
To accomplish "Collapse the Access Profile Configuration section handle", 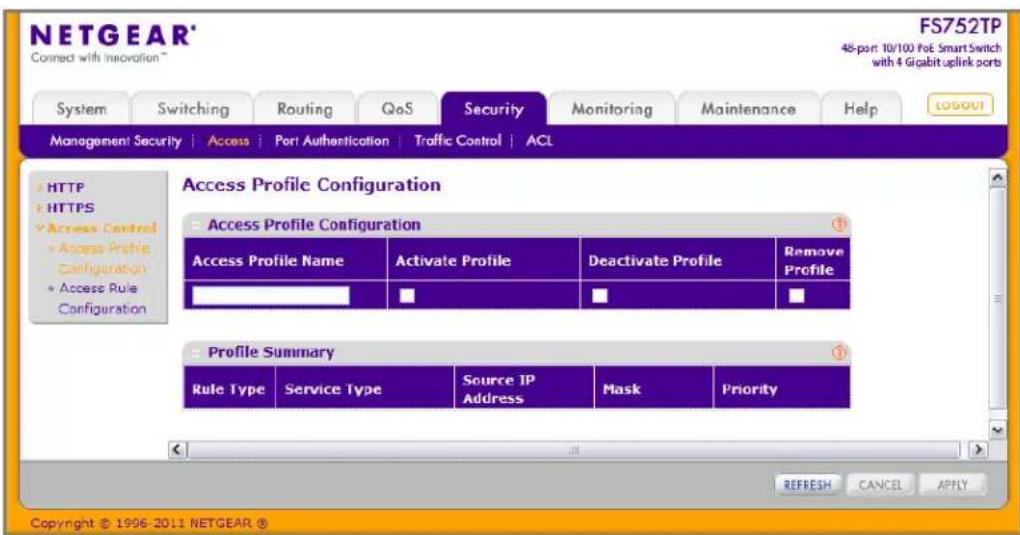I will pyautogui.click(x=195, y=225).
